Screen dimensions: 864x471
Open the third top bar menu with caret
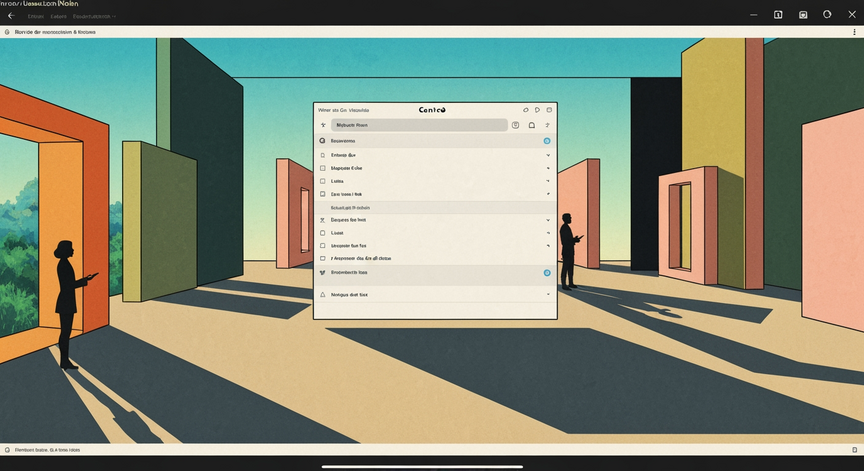(94, 17)
